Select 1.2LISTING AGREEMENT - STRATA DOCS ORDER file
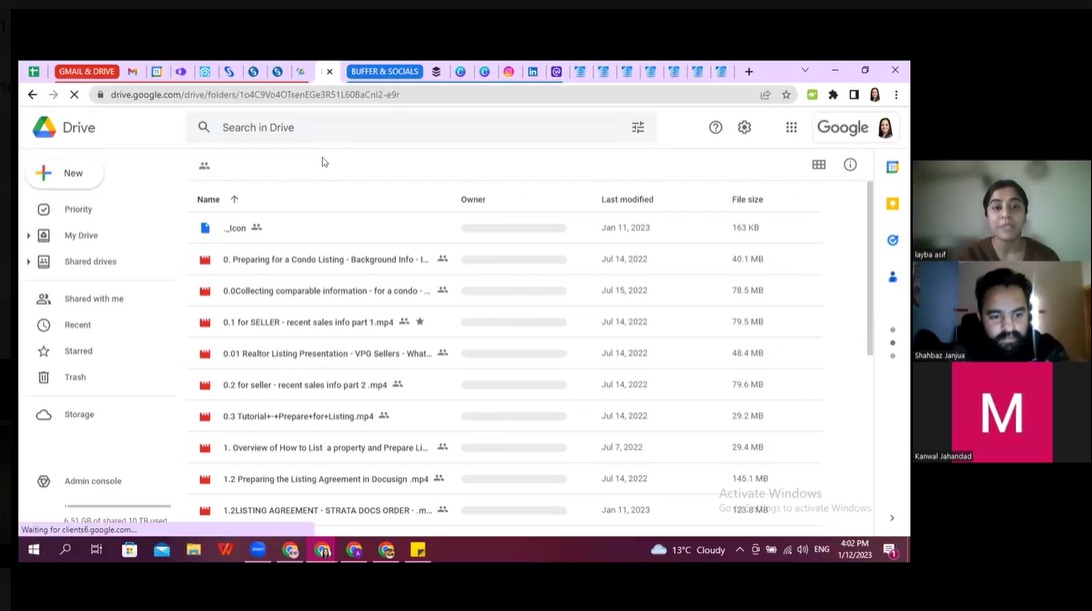This screenshot has width=1092, height=611. (504, 510)
